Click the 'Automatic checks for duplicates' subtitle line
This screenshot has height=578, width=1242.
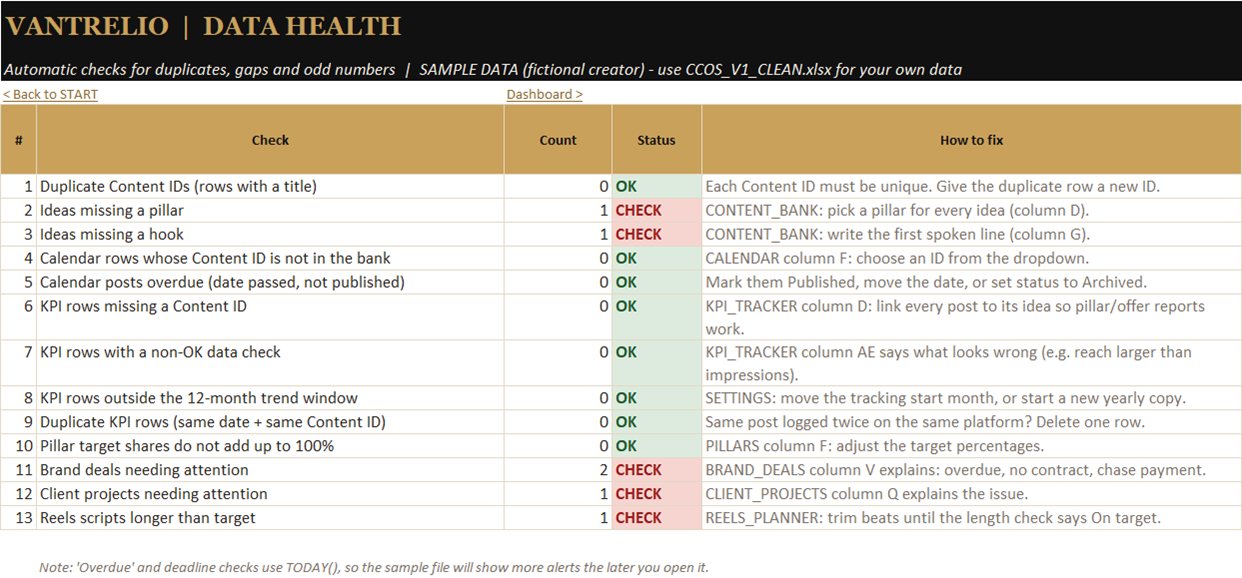coord(483,70)
